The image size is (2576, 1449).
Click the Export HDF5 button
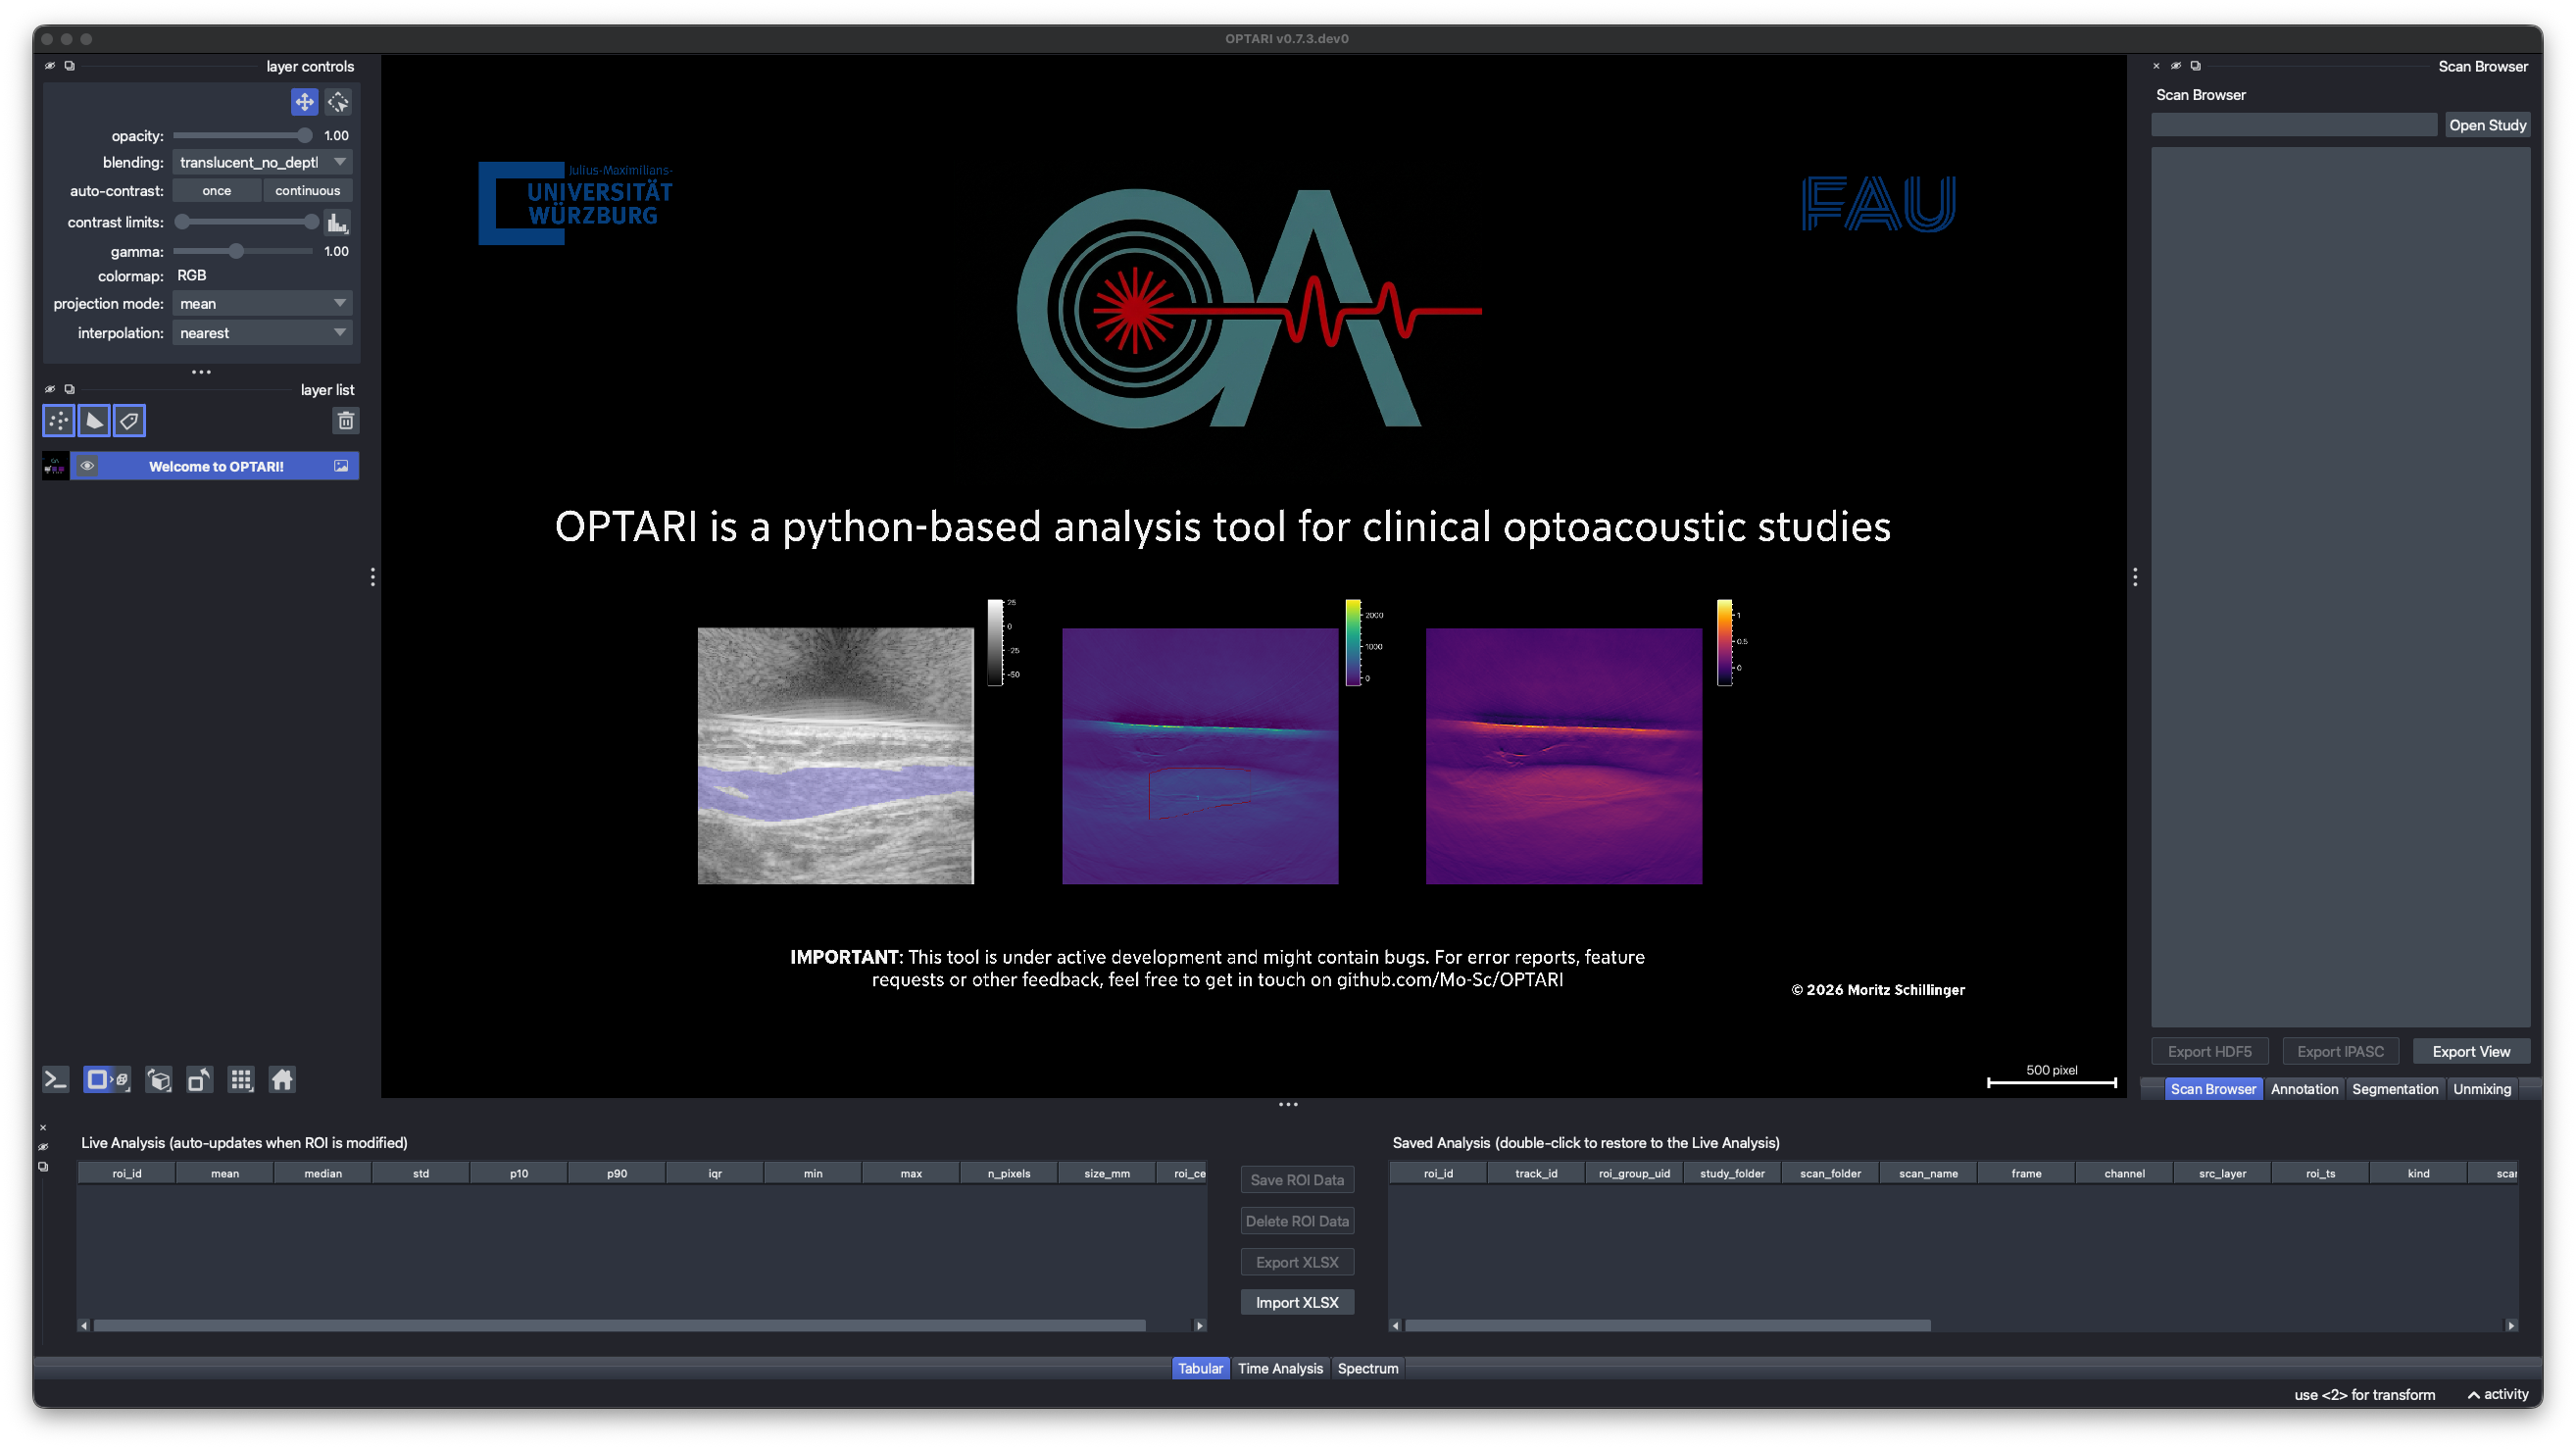tap(2209, 1051)
